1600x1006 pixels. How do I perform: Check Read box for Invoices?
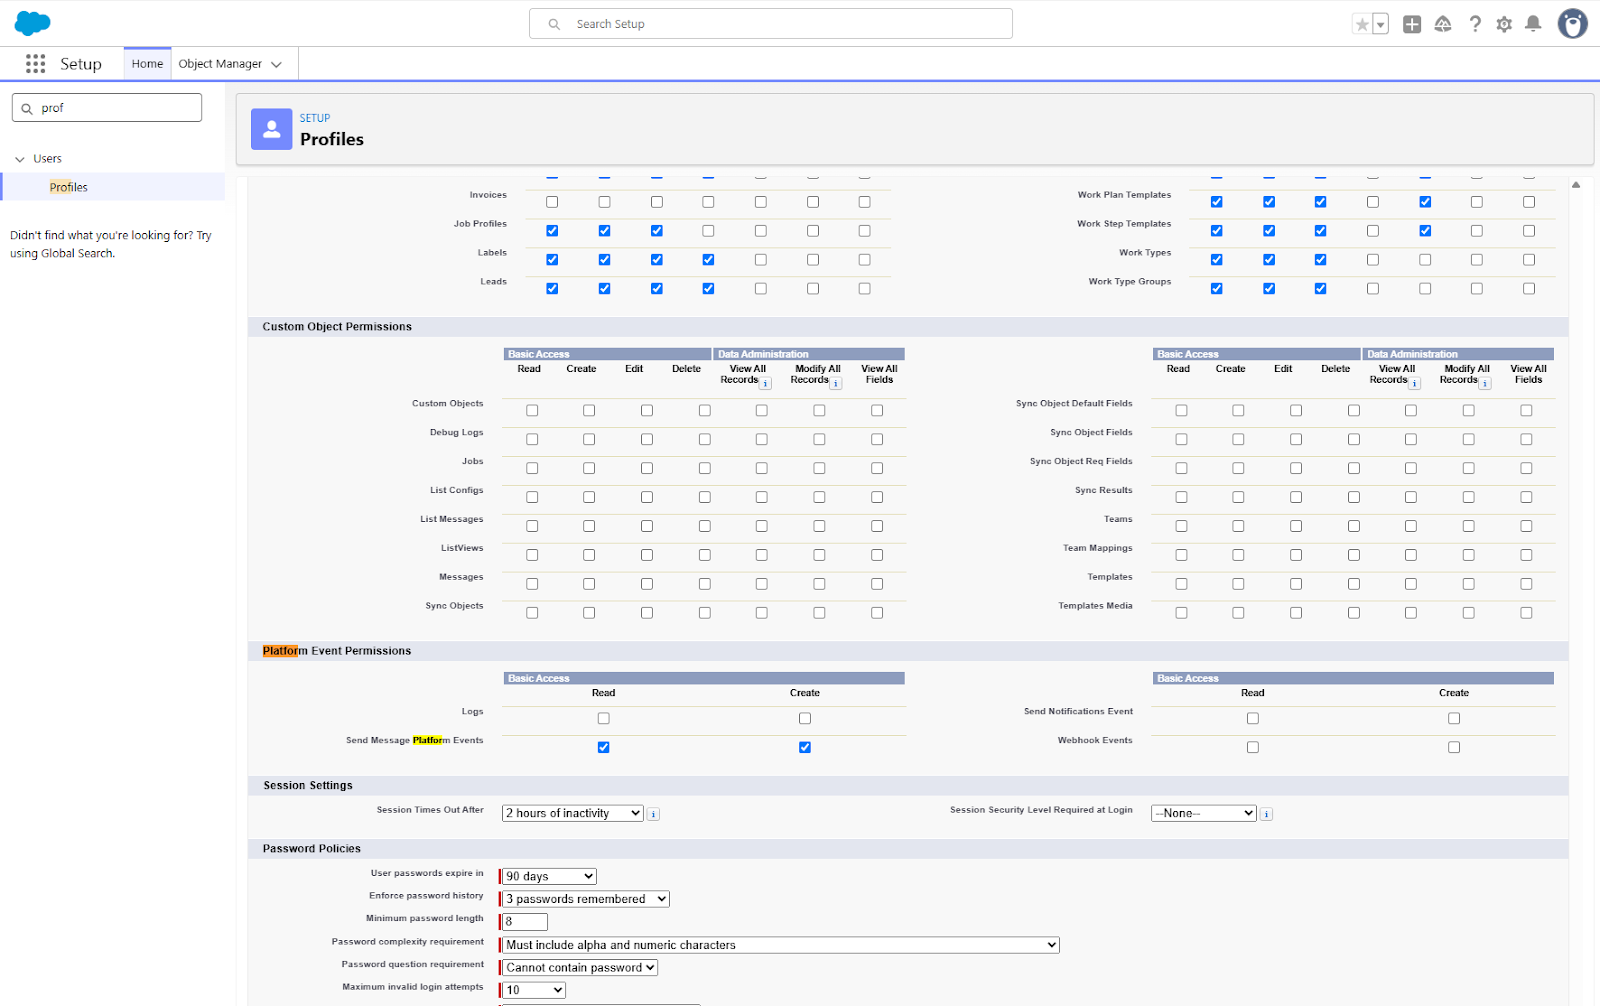[552, 202]
